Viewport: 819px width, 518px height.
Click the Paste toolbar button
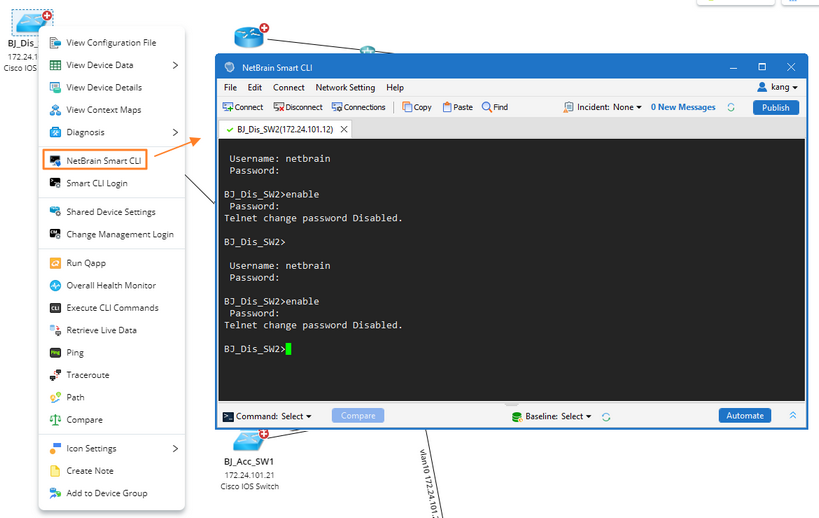click(x=458, y=107)
